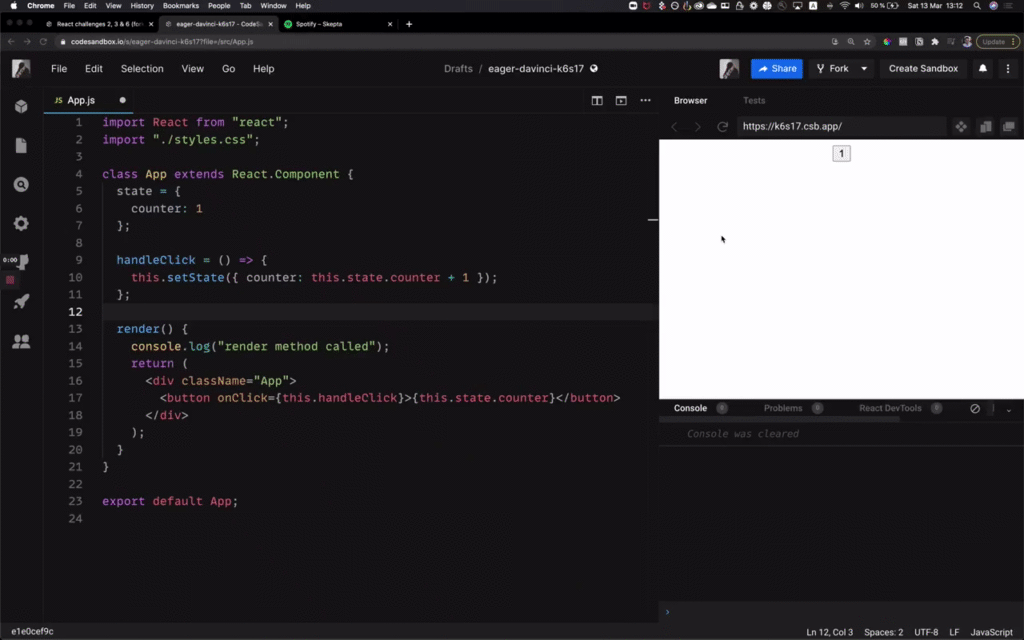Screen dimensions: 1024x640
Task: Open the Fork button dropdown arrow
Action: [862, 68]
